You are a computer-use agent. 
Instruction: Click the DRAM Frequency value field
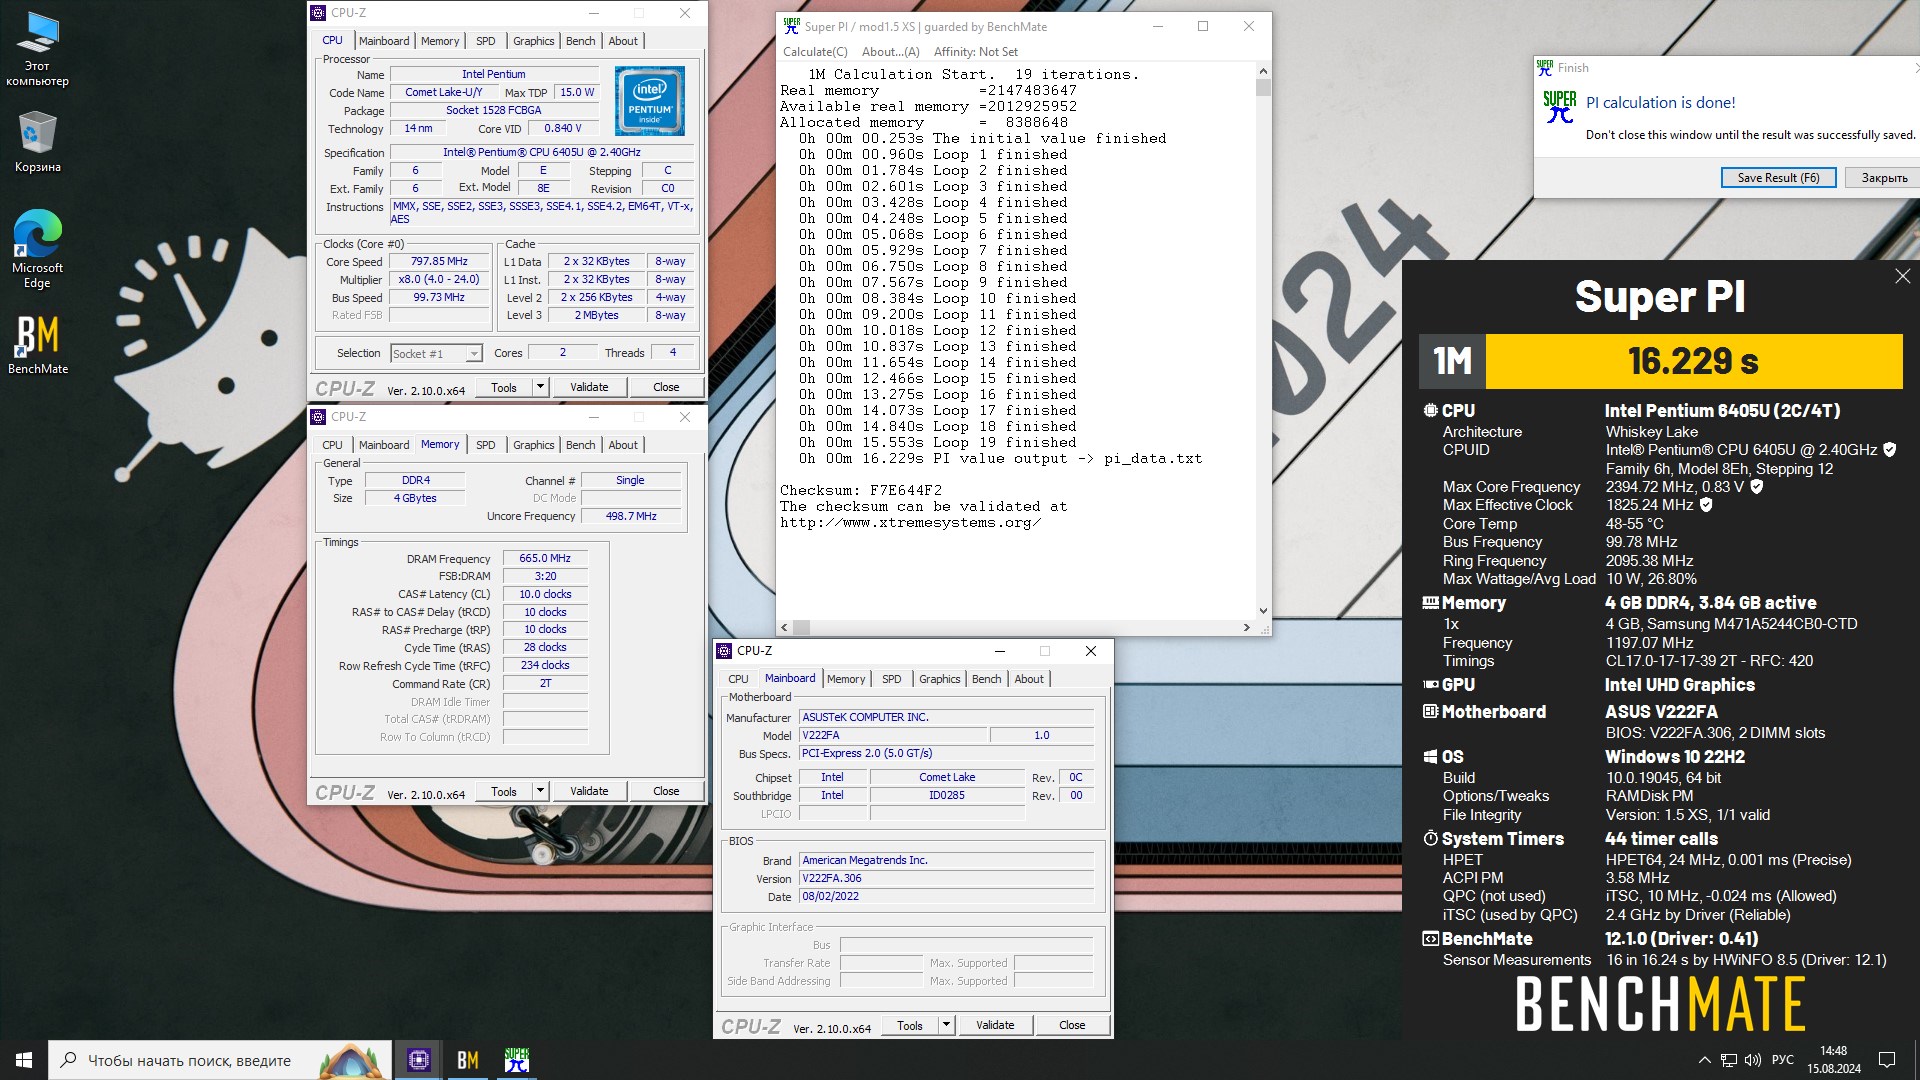545,558
